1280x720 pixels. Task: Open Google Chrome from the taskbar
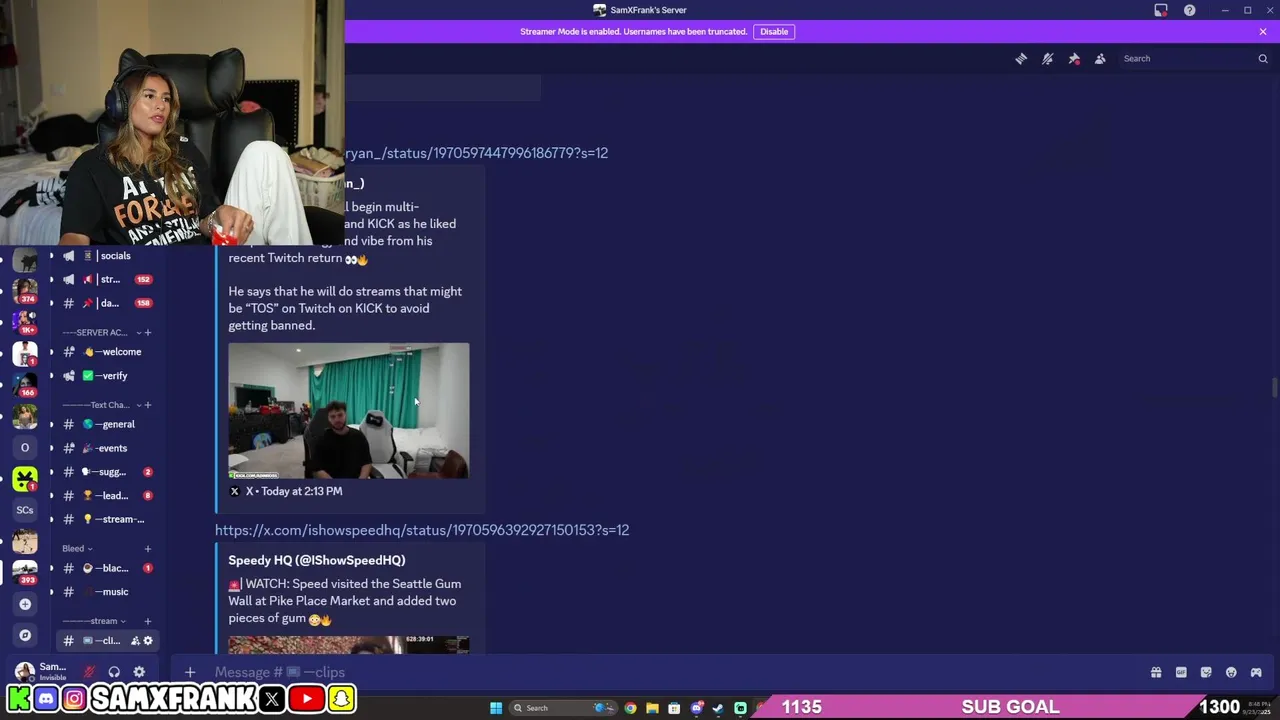[x=630, y=708]
